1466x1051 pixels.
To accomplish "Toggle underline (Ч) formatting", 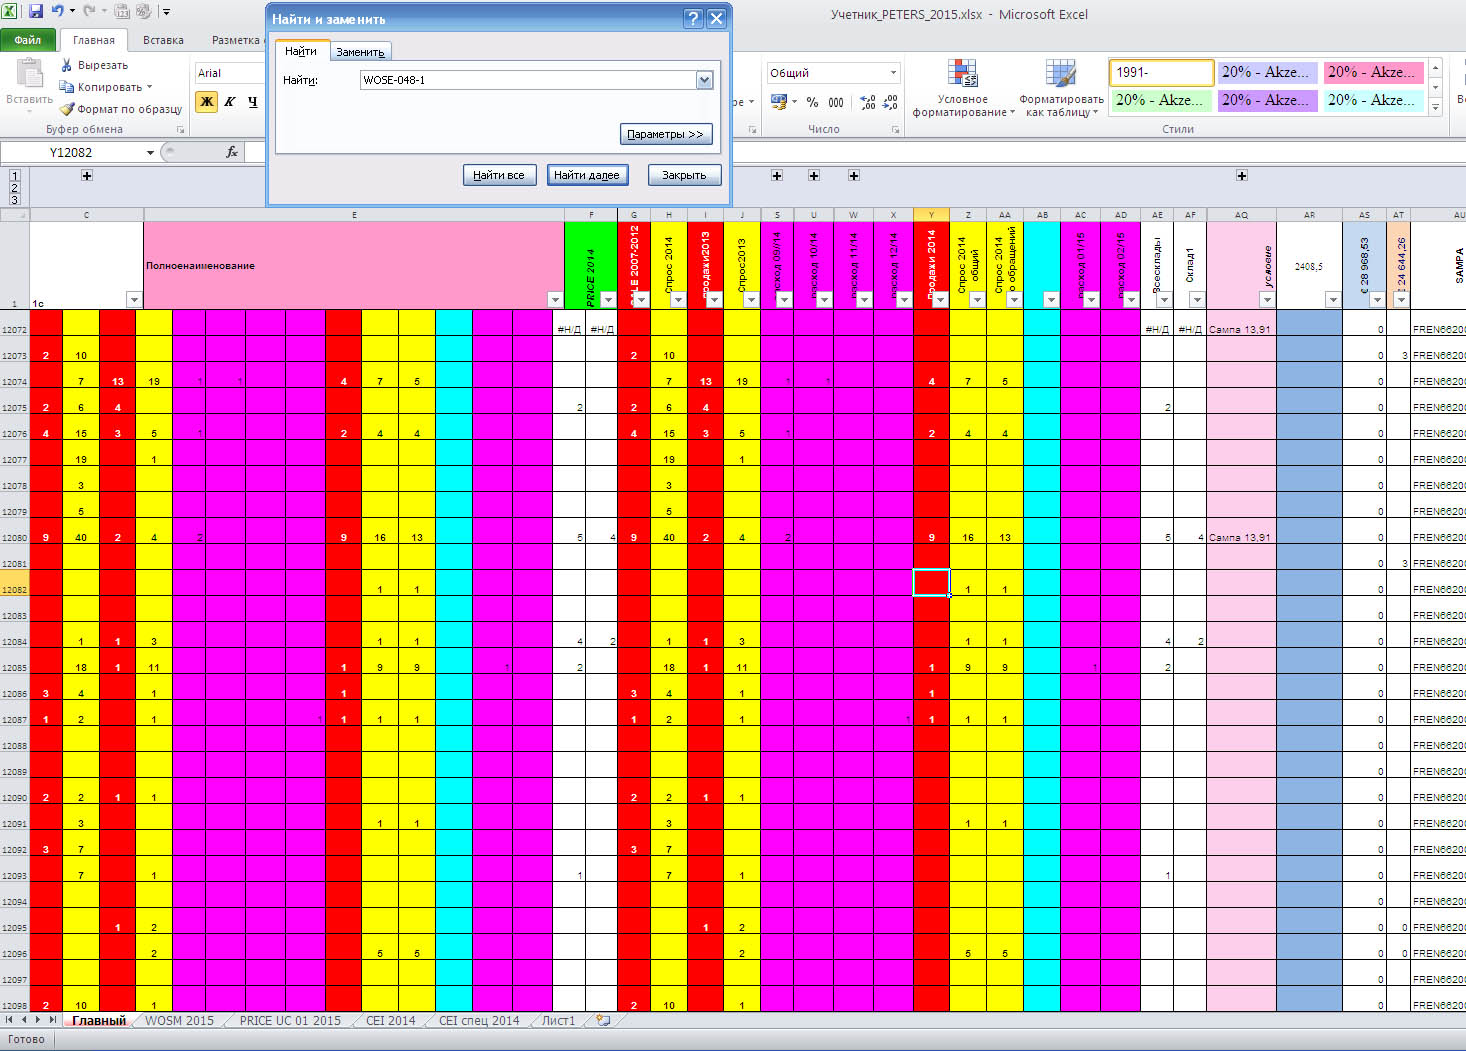I will tap(252, 101).
